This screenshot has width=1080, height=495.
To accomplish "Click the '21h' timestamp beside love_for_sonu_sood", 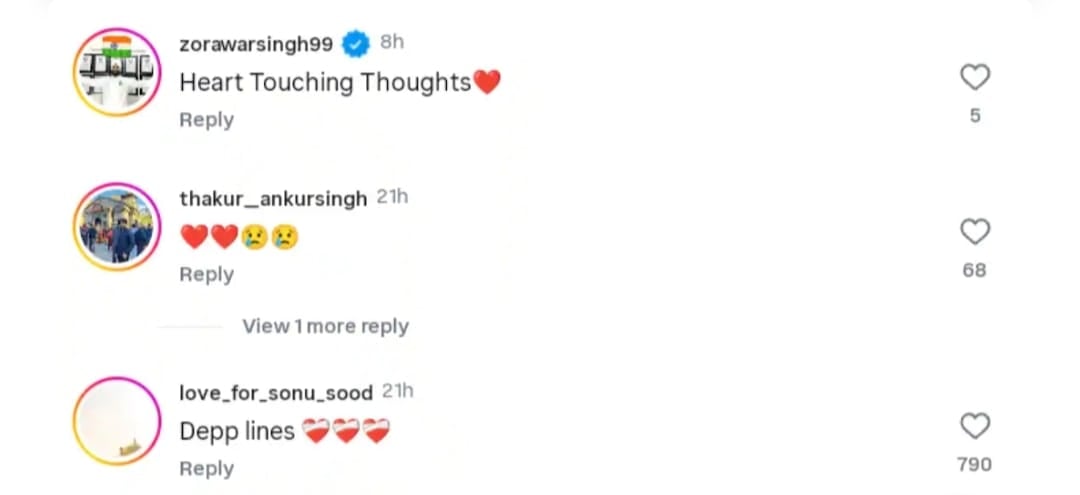I will pos(397,392).
